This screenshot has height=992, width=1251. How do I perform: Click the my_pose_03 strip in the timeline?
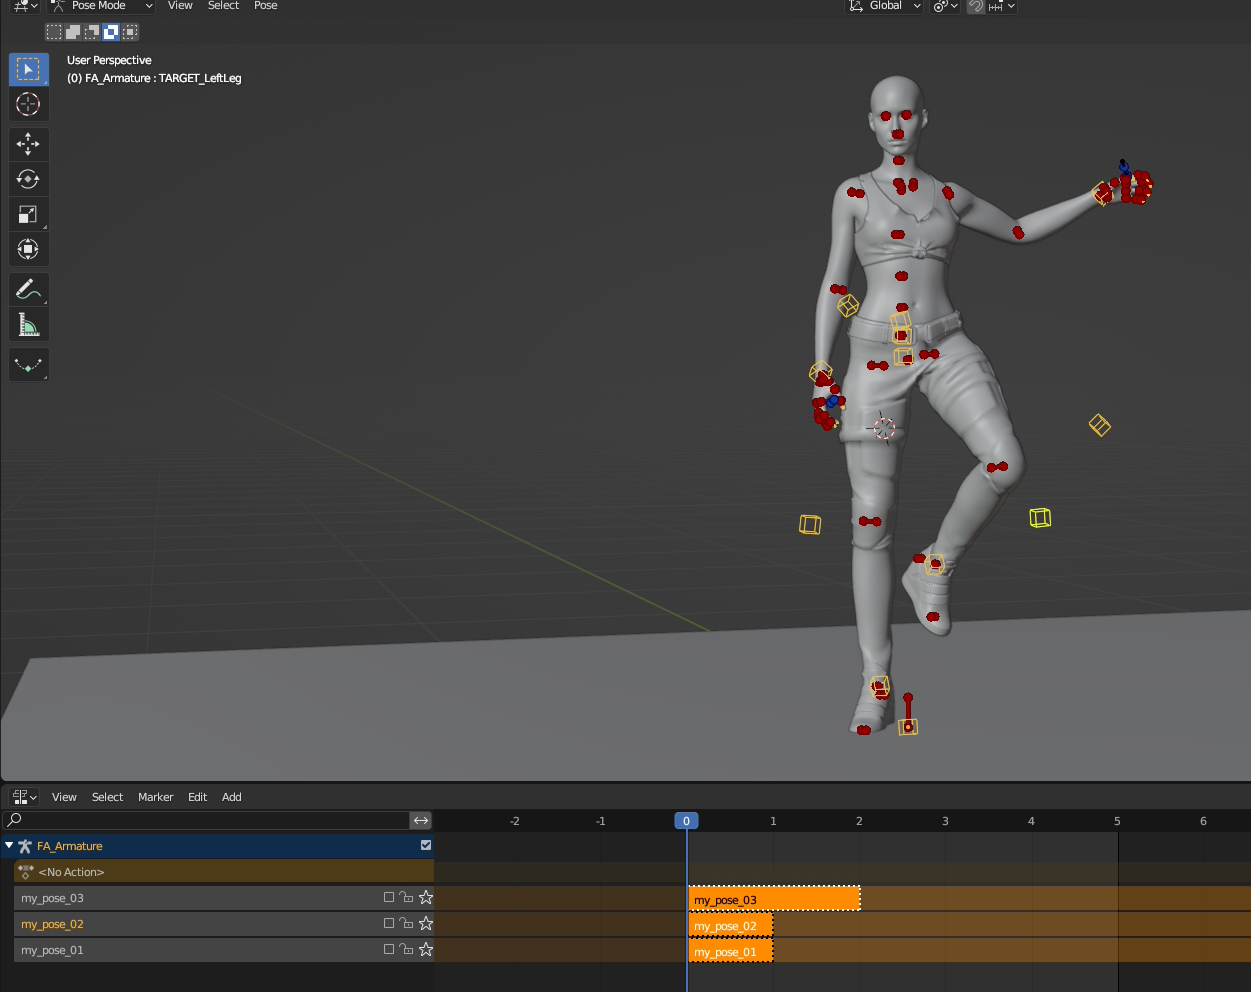point(774,899)
